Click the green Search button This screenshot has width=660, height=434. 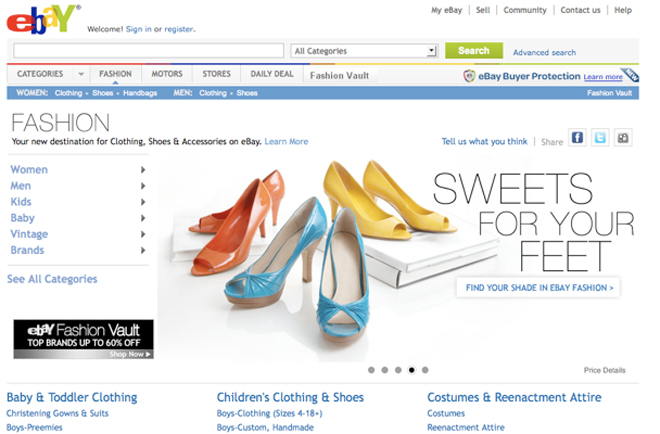click(x=474, y=51)
